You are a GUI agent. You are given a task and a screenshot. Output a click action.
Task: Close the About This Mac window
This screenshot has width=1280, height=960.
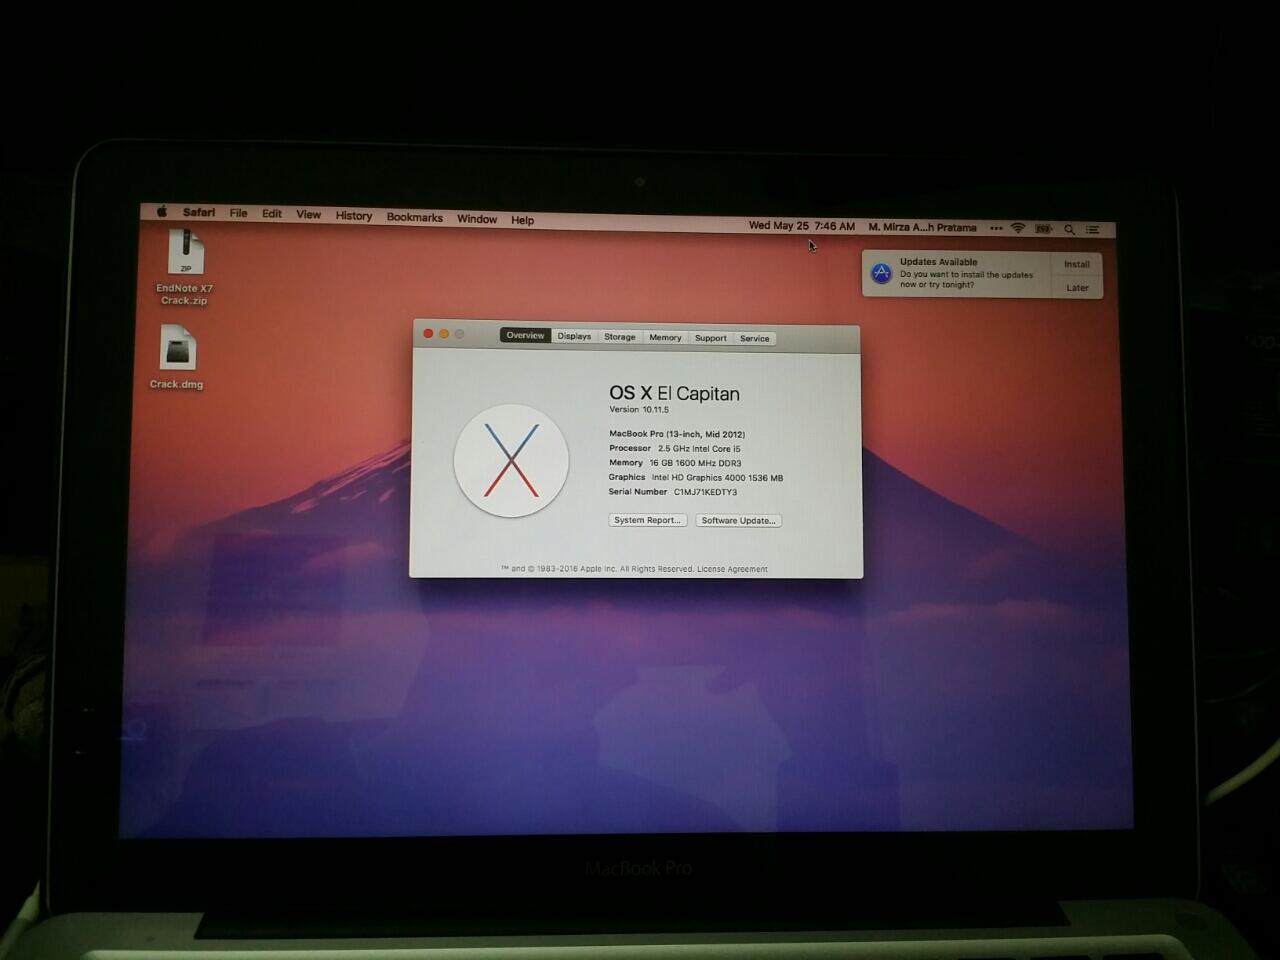428,334
